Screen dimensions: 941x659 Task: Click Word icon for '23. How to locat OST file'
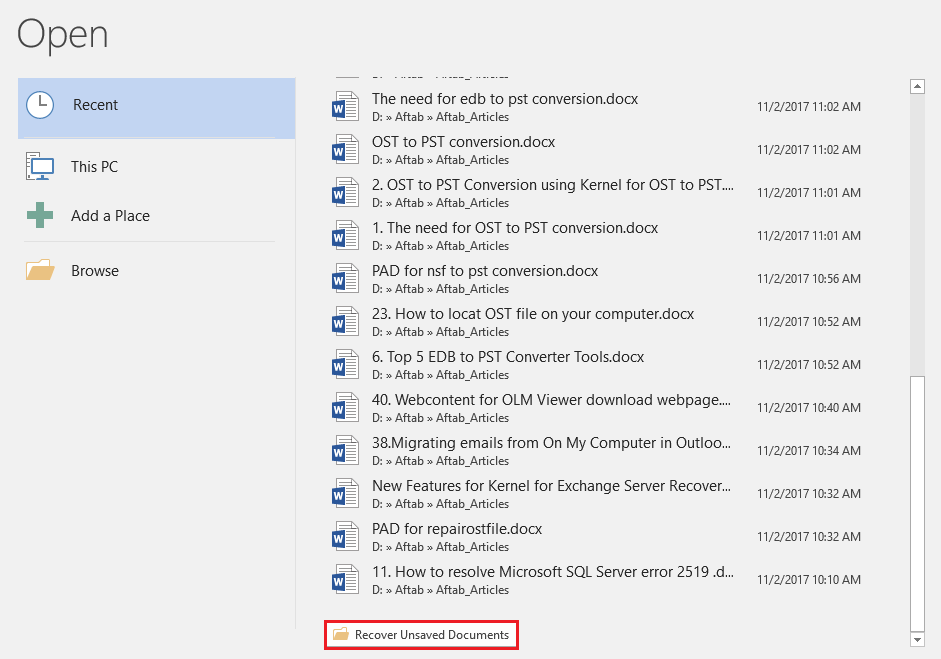click(x=346, y=322)
